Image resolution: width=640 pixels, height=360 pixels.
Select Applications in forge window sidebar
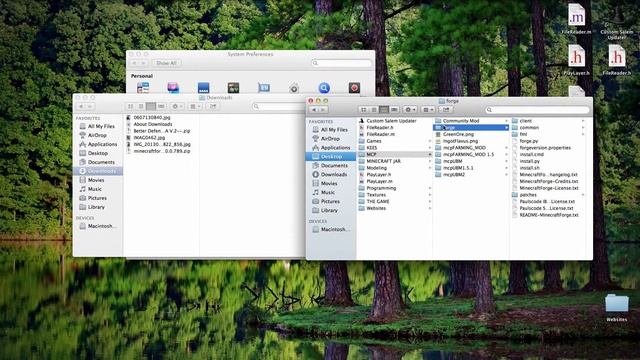336,147
